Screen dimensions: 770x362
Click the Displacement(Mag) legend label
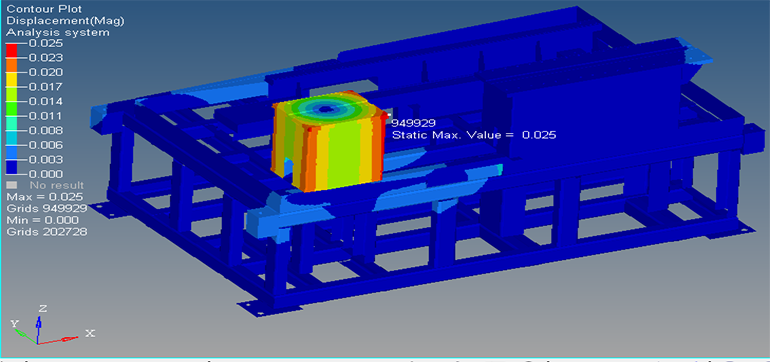65,21
